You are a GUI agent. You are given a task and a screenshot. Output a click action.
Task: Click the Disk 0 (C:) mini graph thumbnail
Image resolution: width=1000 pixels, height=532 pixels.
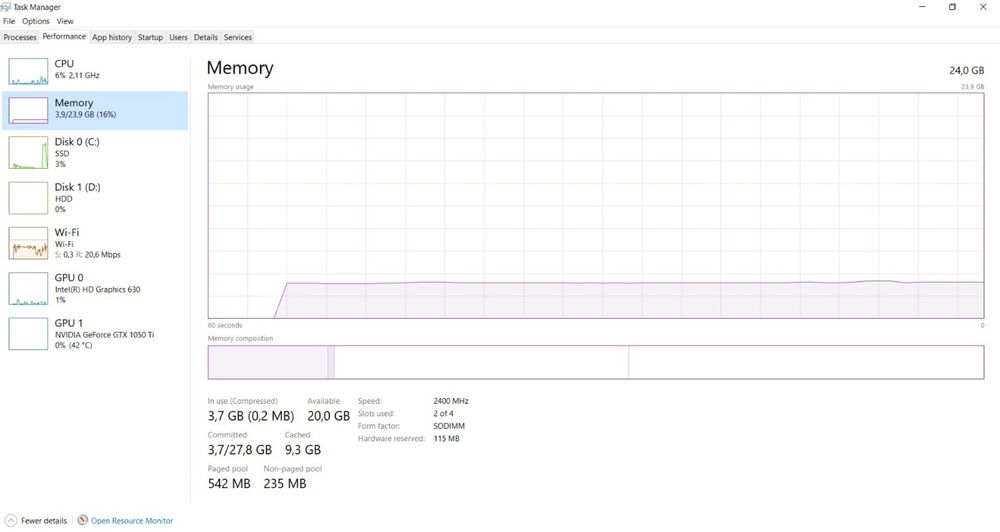[28, 152]
